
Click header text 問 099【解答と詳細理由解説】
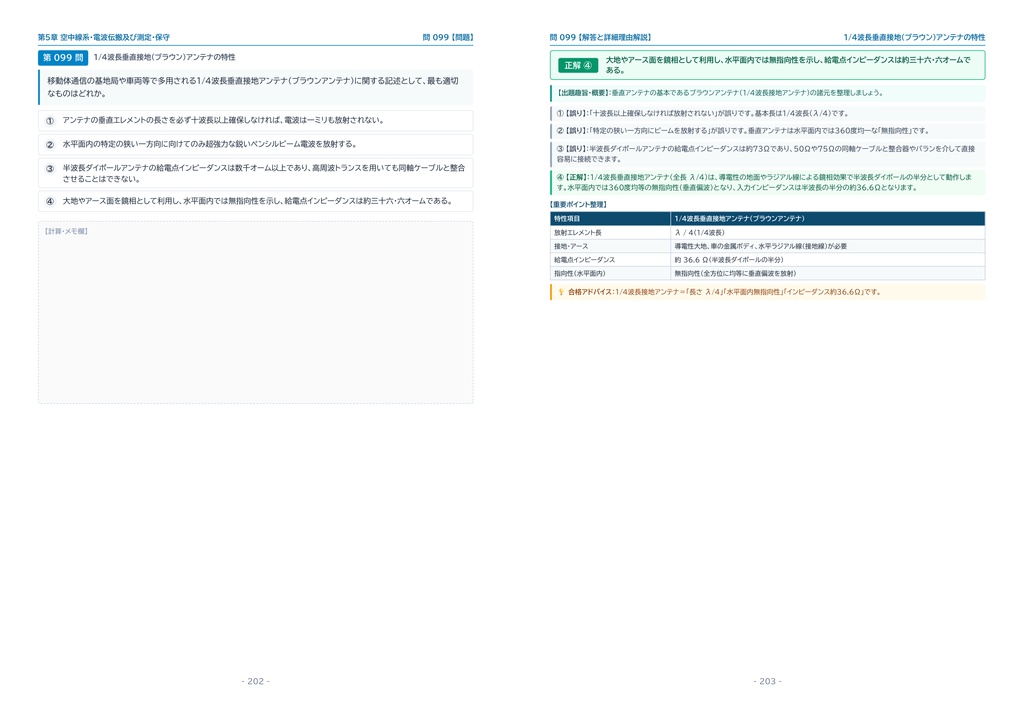point(601,37)
